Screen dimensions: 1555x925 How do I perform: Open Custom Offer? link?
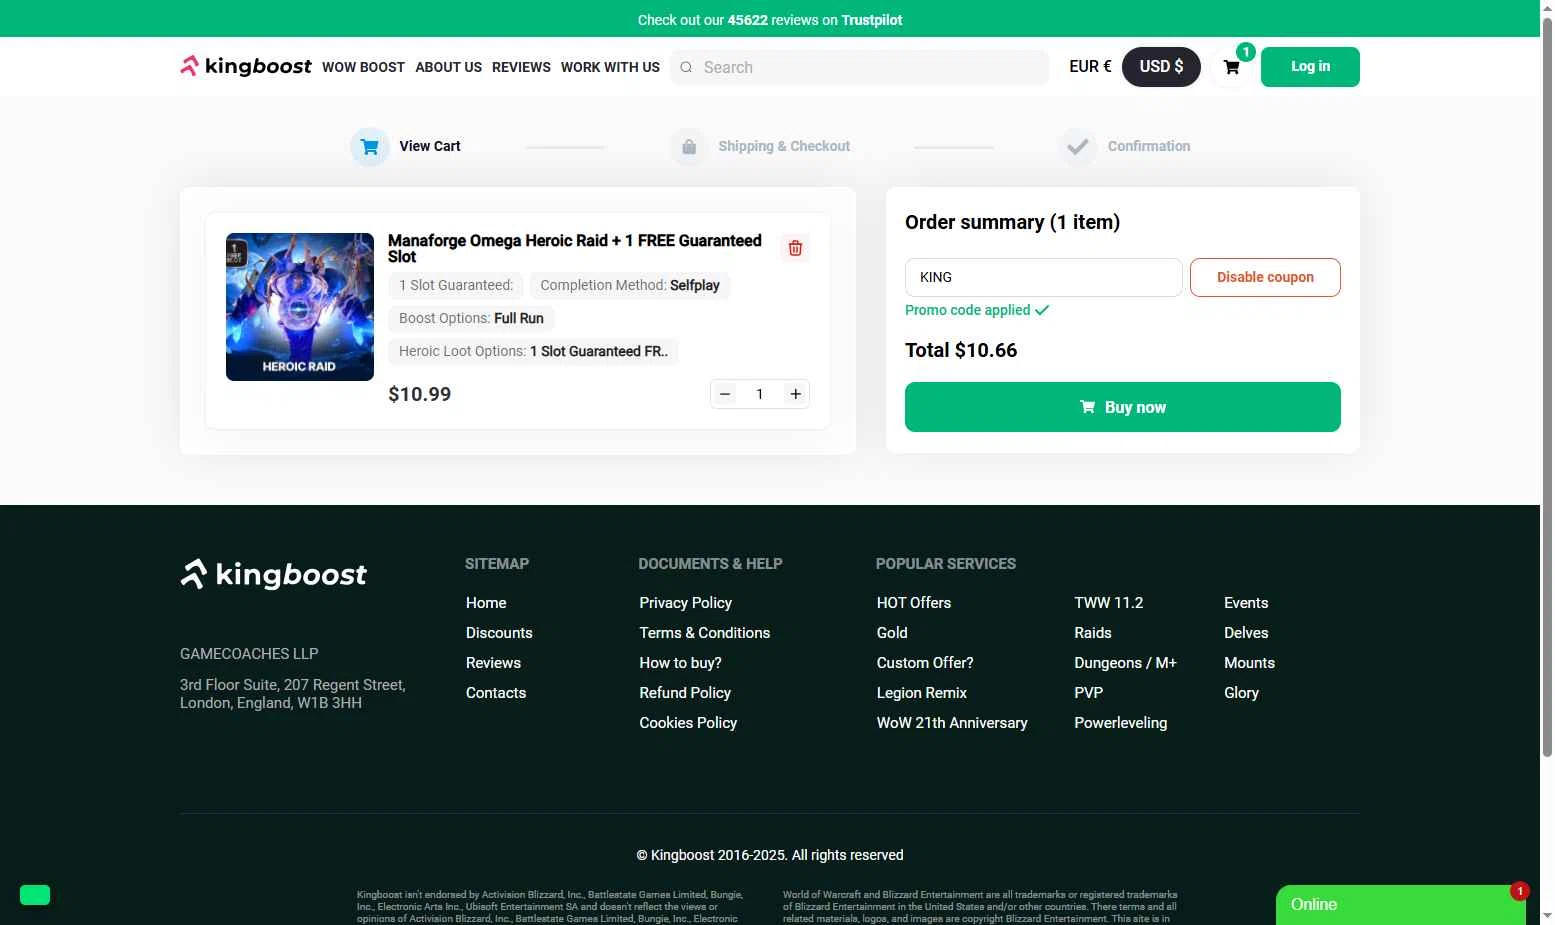[925, 663]
